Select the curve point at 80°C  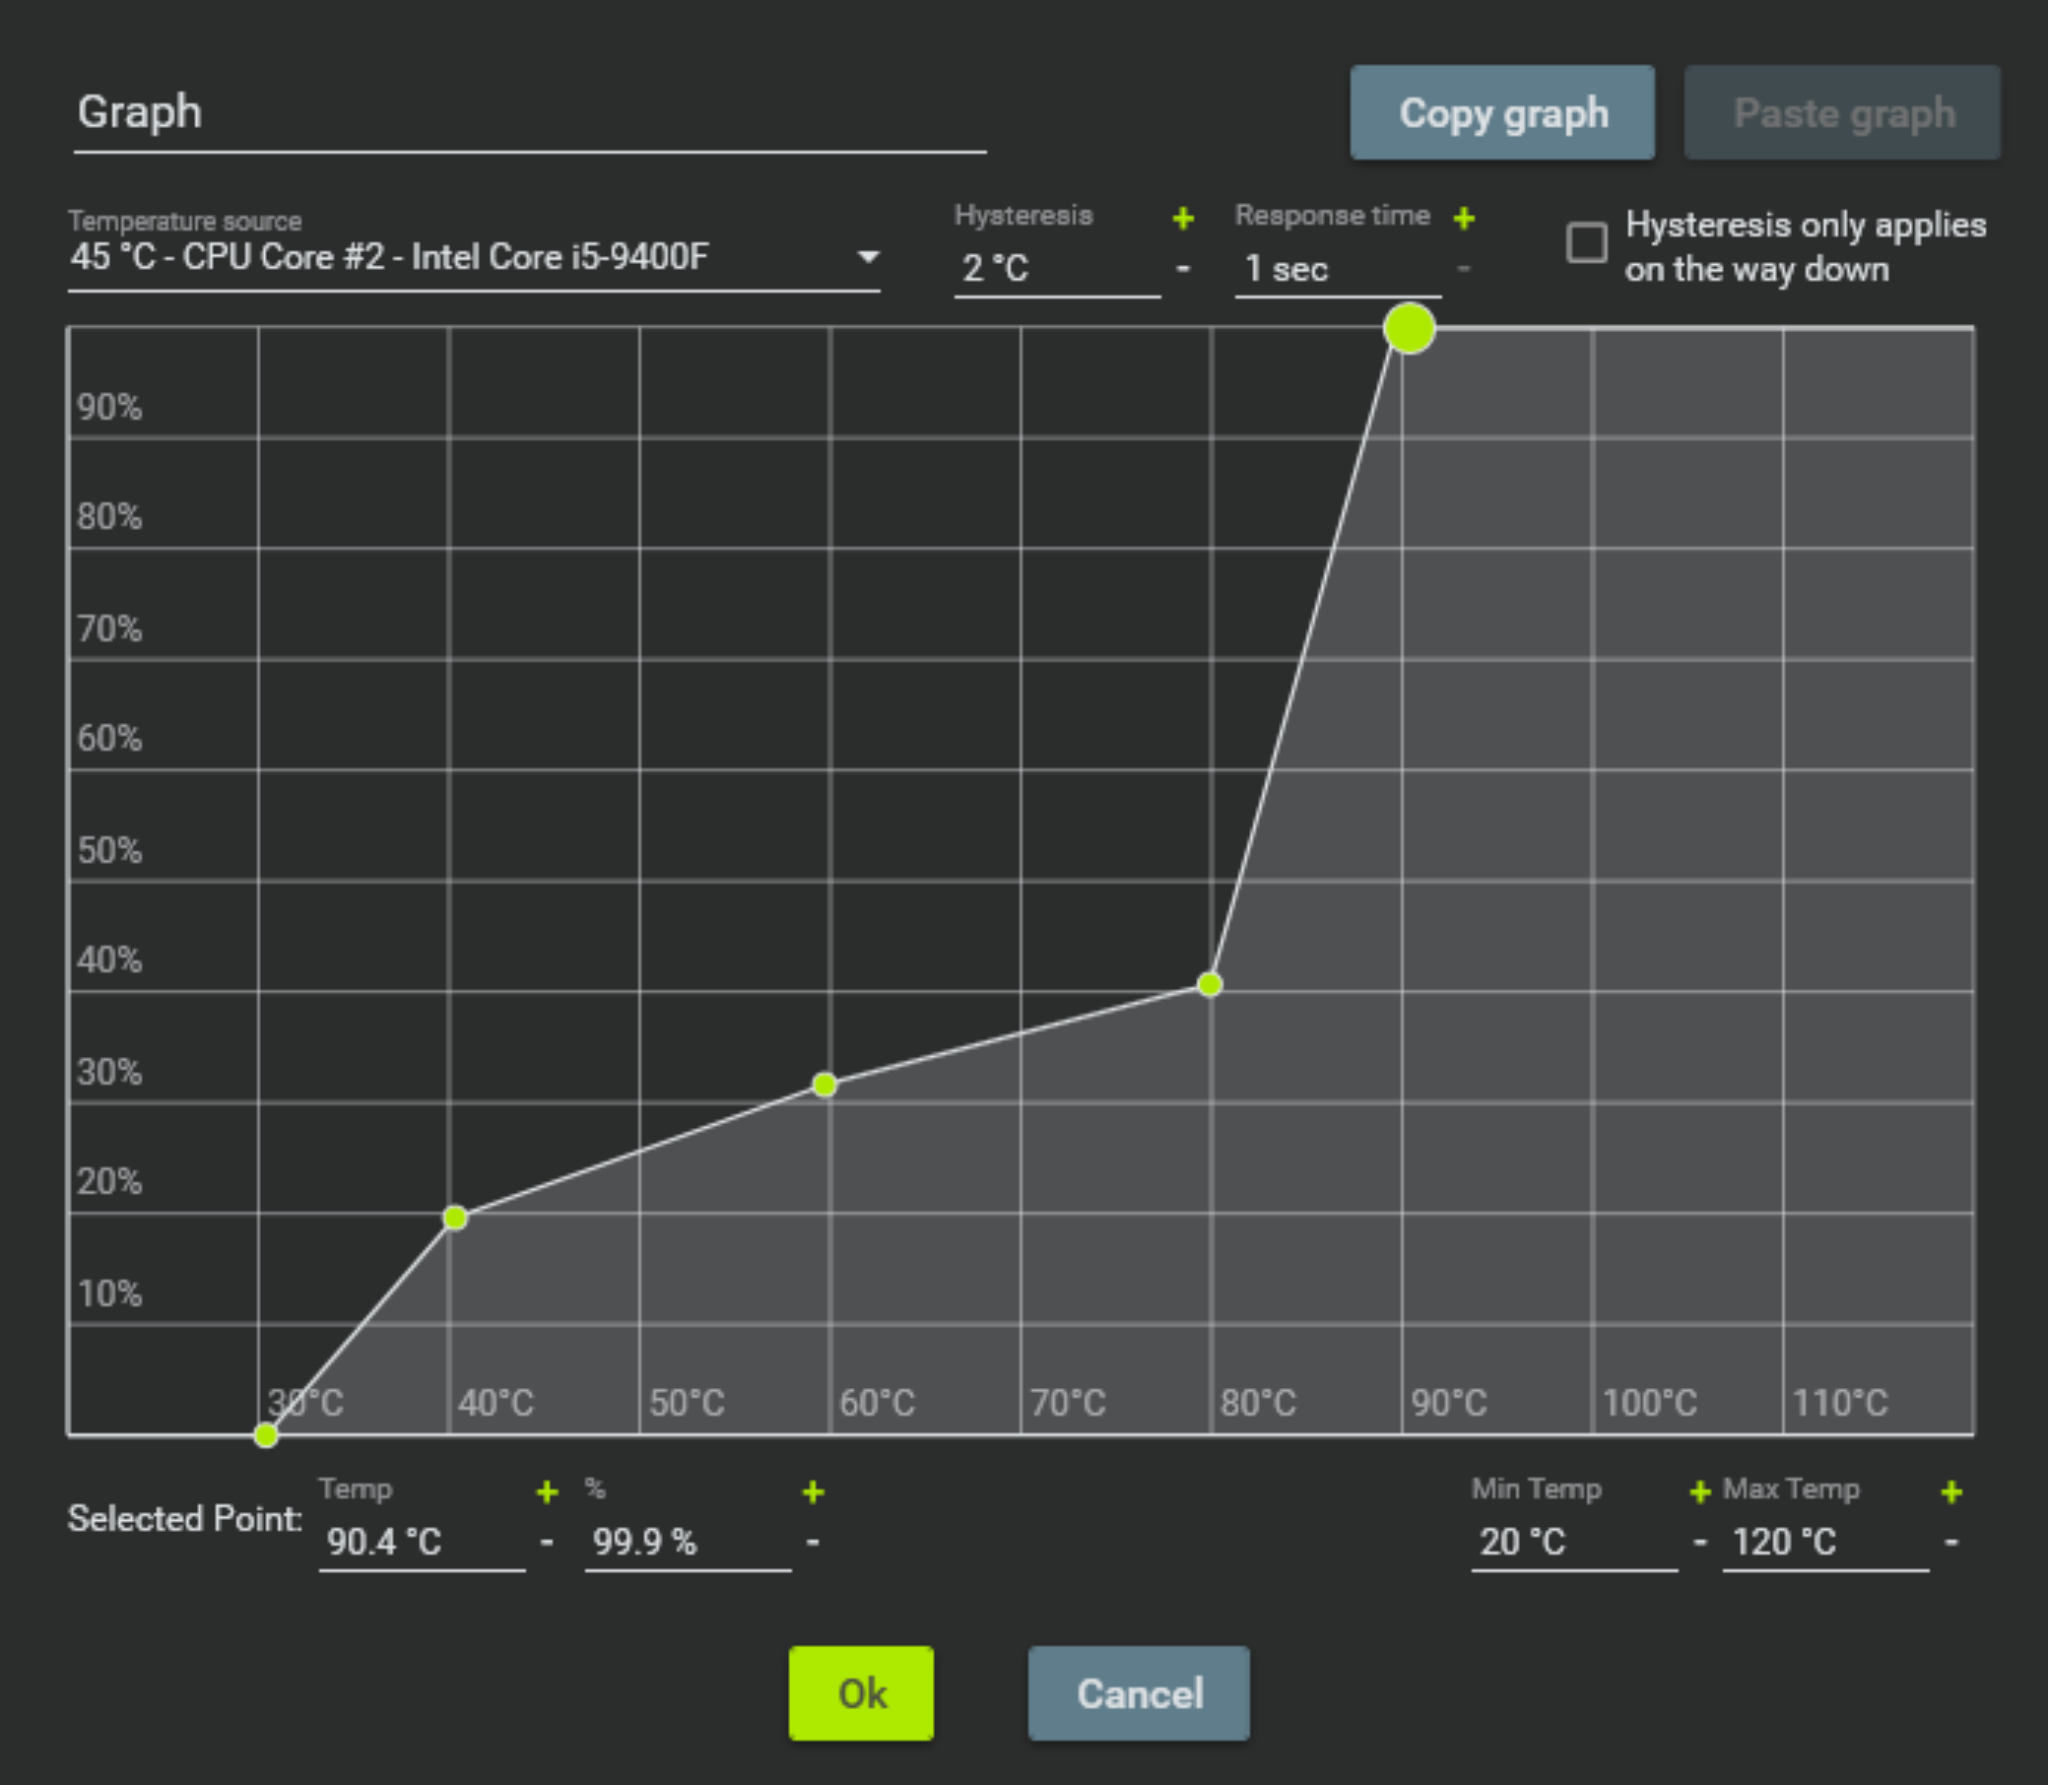tap(1210, 985)
